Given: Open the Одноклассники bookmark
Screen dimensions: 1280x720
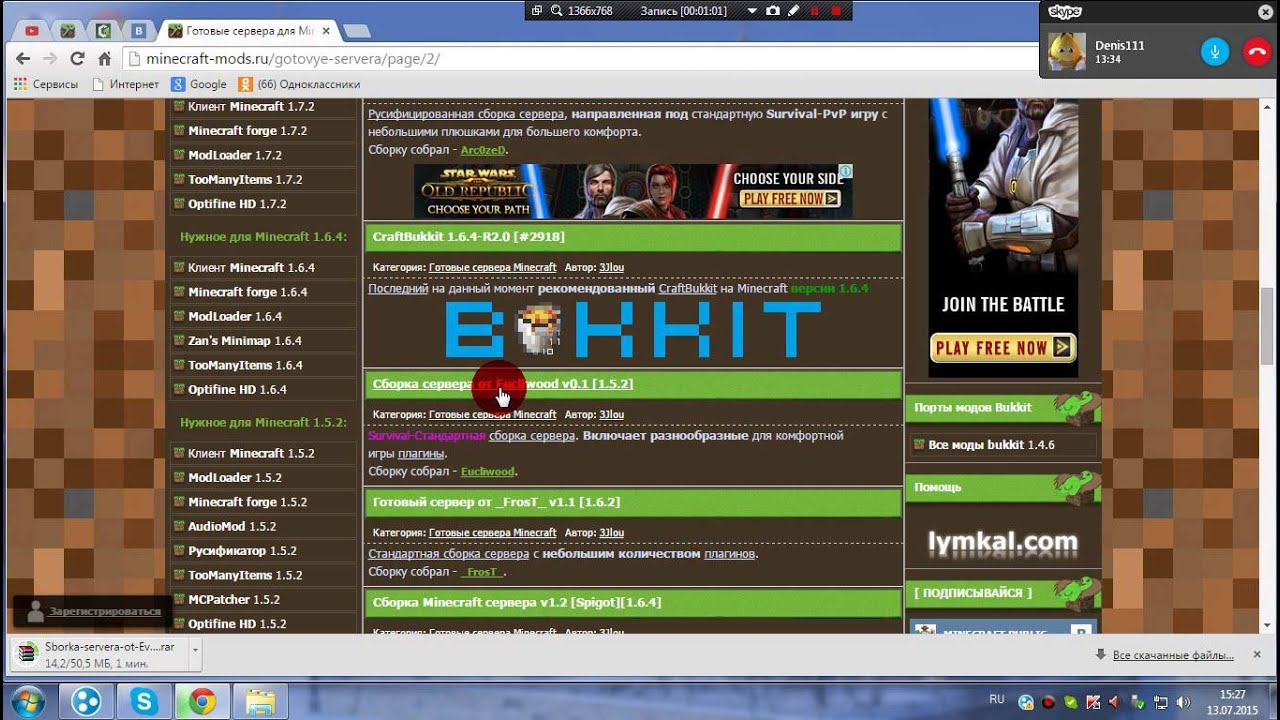Looking at the screenshot, I should point(299,84).
